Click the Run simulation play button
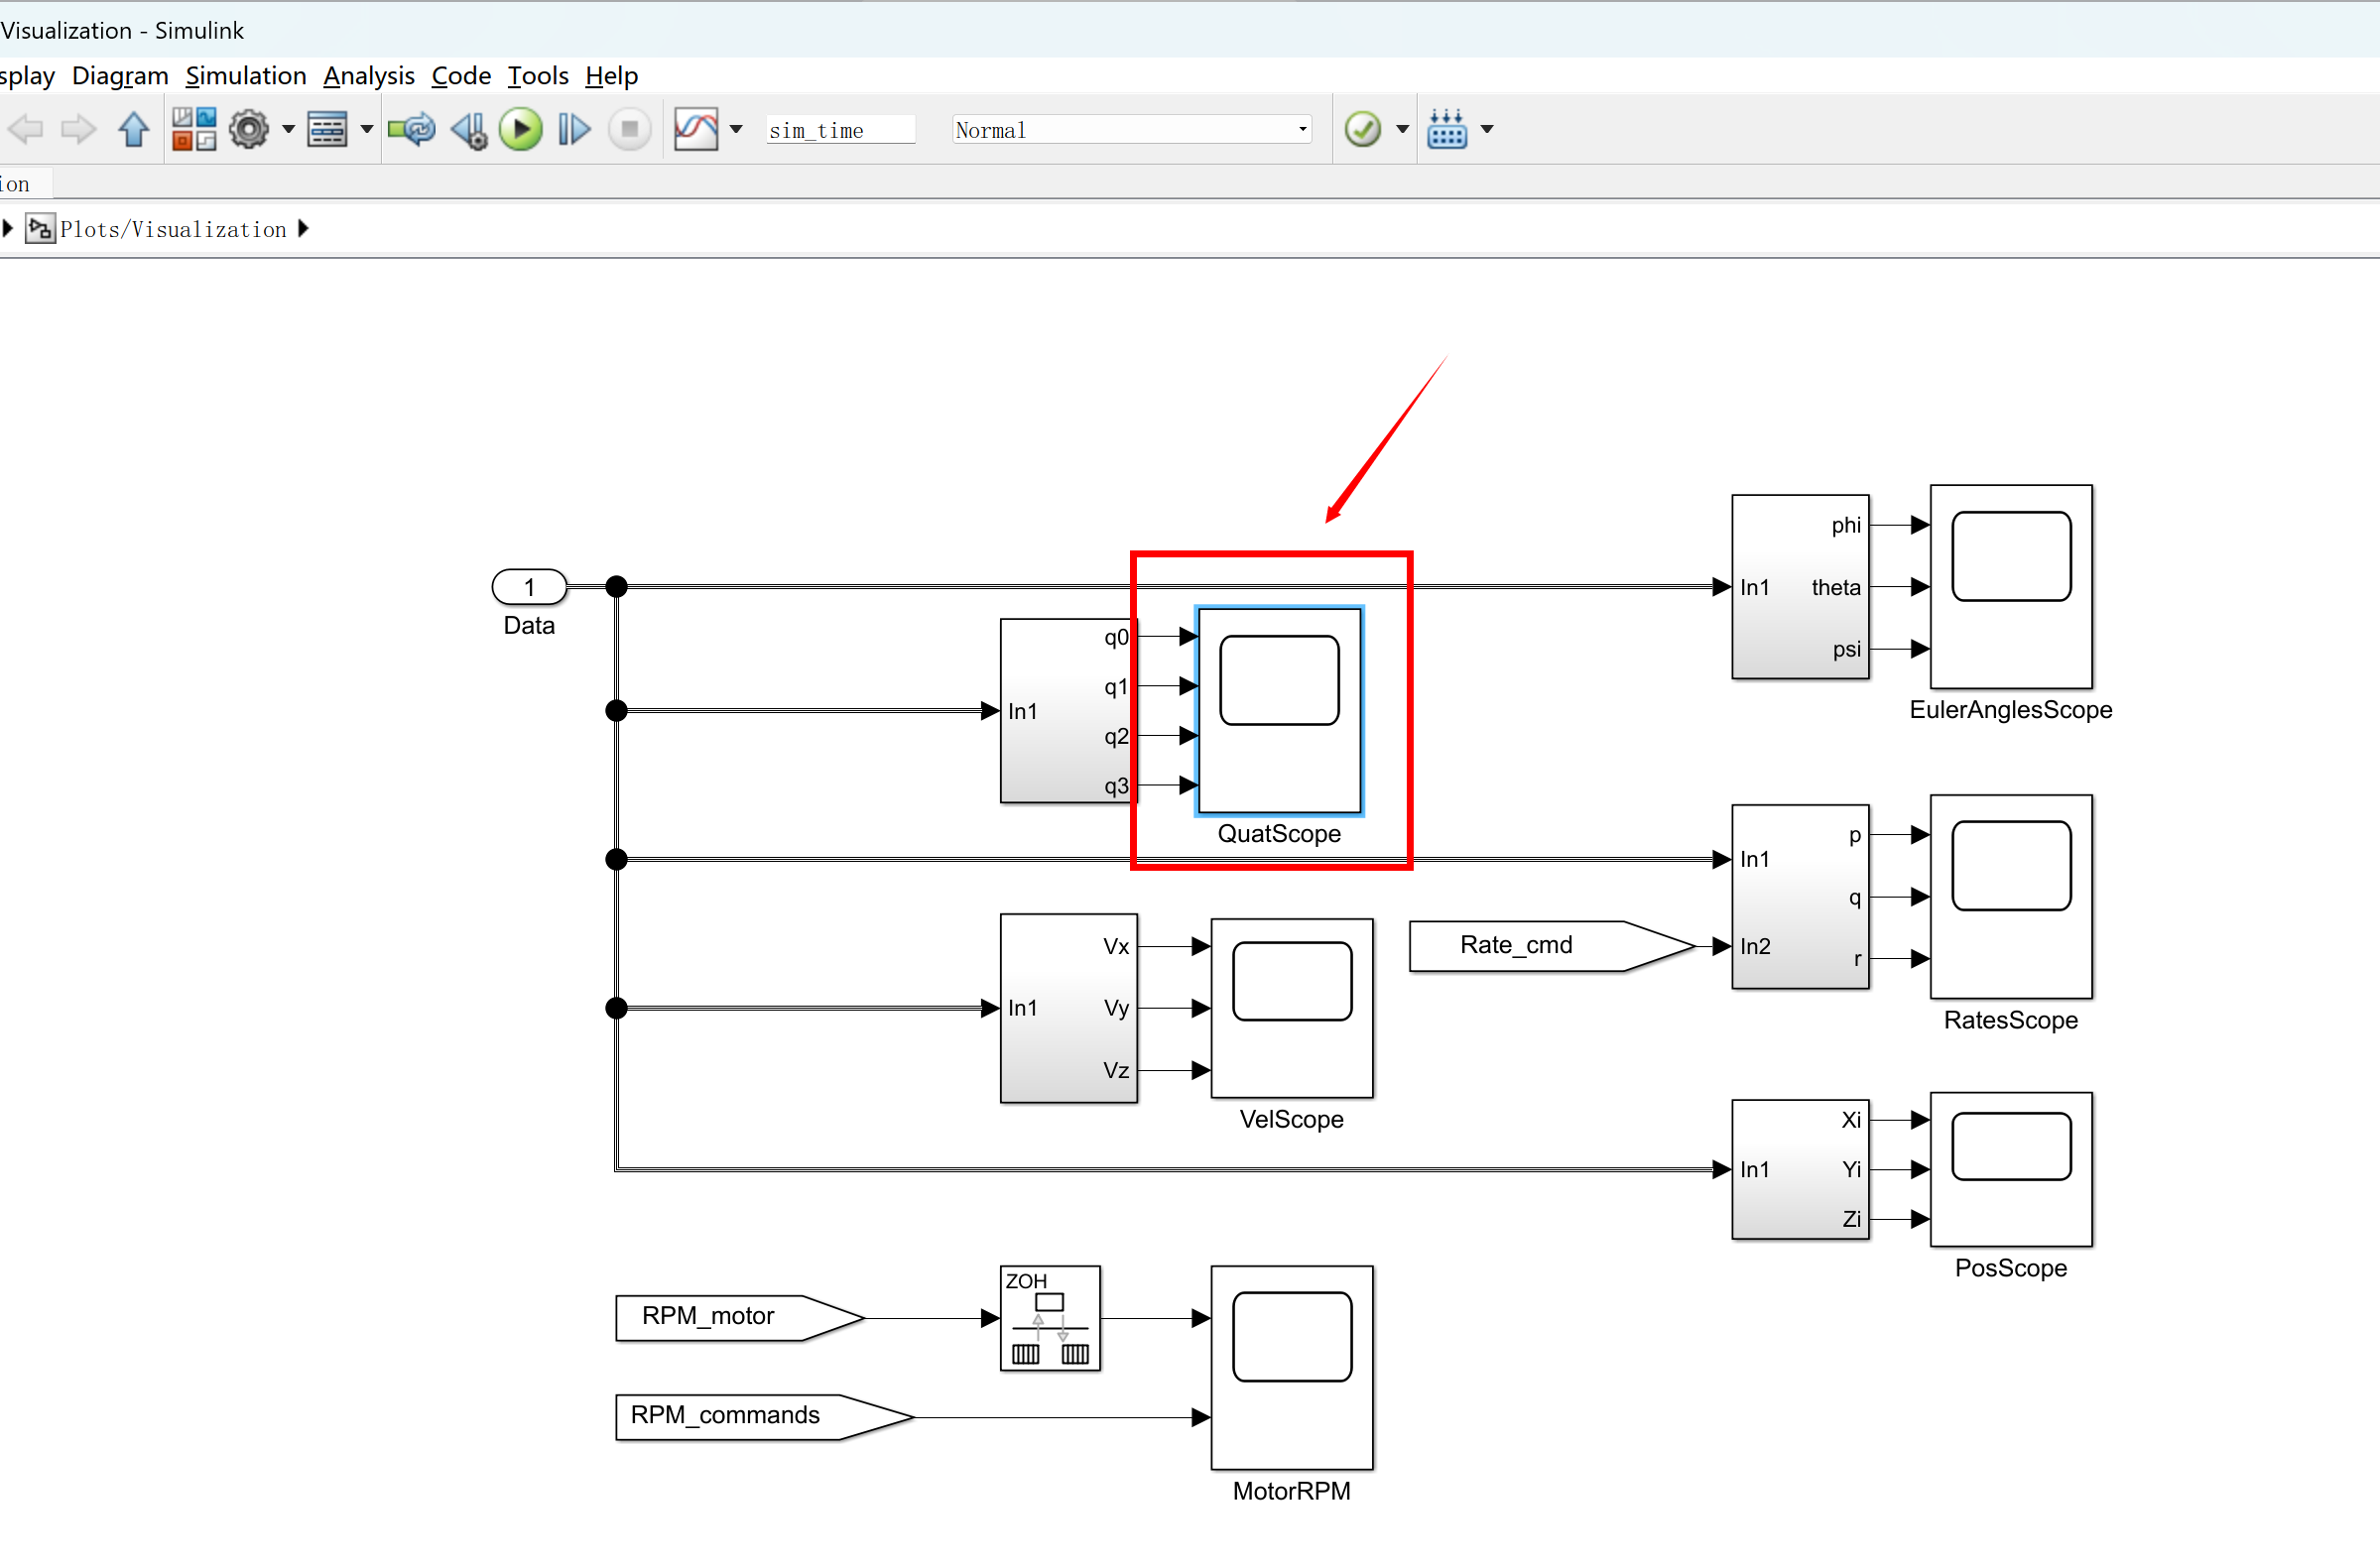 pos(520,129)
